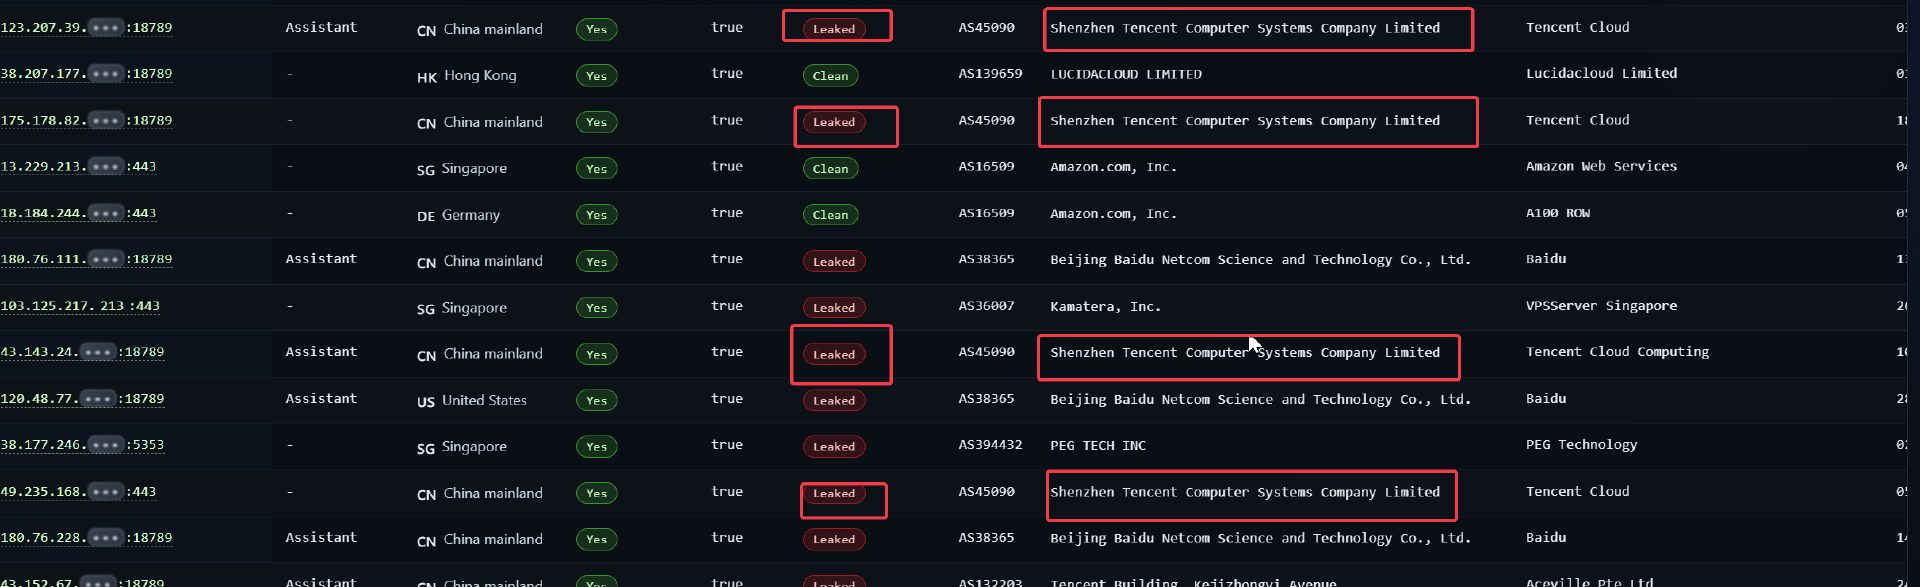Image resolution: width=1920 pixels, height=587 pixels.
Task: Open the 49.235.168 address link on port 443
Action: tap(78, 492)
